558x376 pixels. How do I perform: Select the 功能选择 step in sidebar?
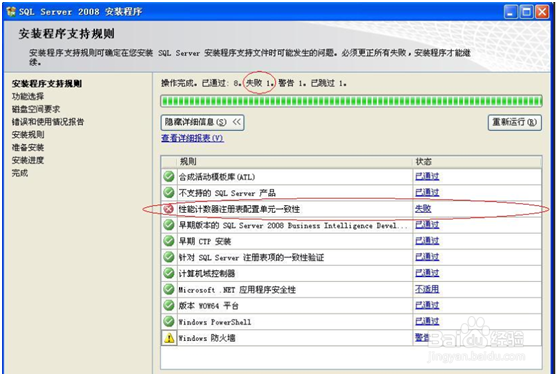click(x=28, y=96)
